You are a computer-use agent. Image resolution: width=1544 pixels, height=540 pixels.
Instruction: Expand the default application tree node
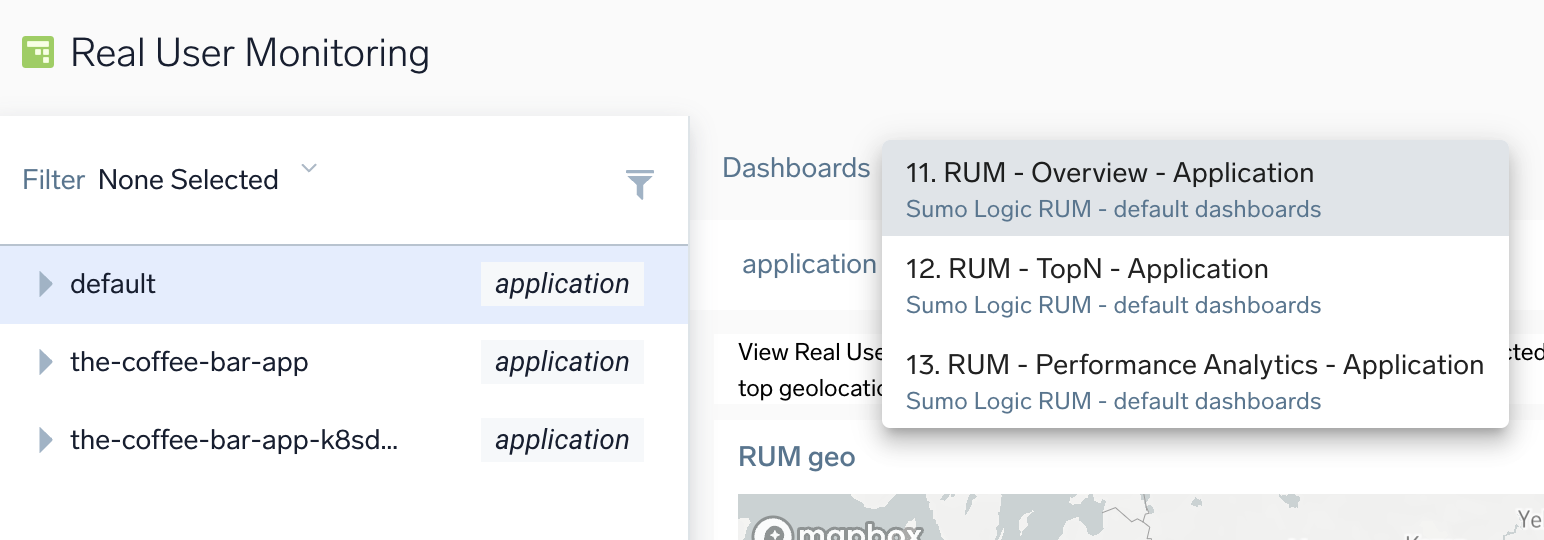coord(45,284)
